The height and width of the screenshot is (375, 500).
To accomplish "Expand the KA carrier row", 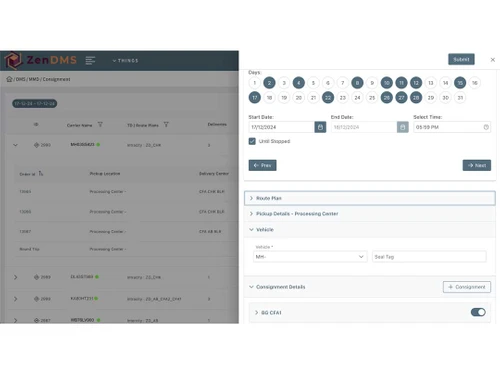I will coord(15,299).
